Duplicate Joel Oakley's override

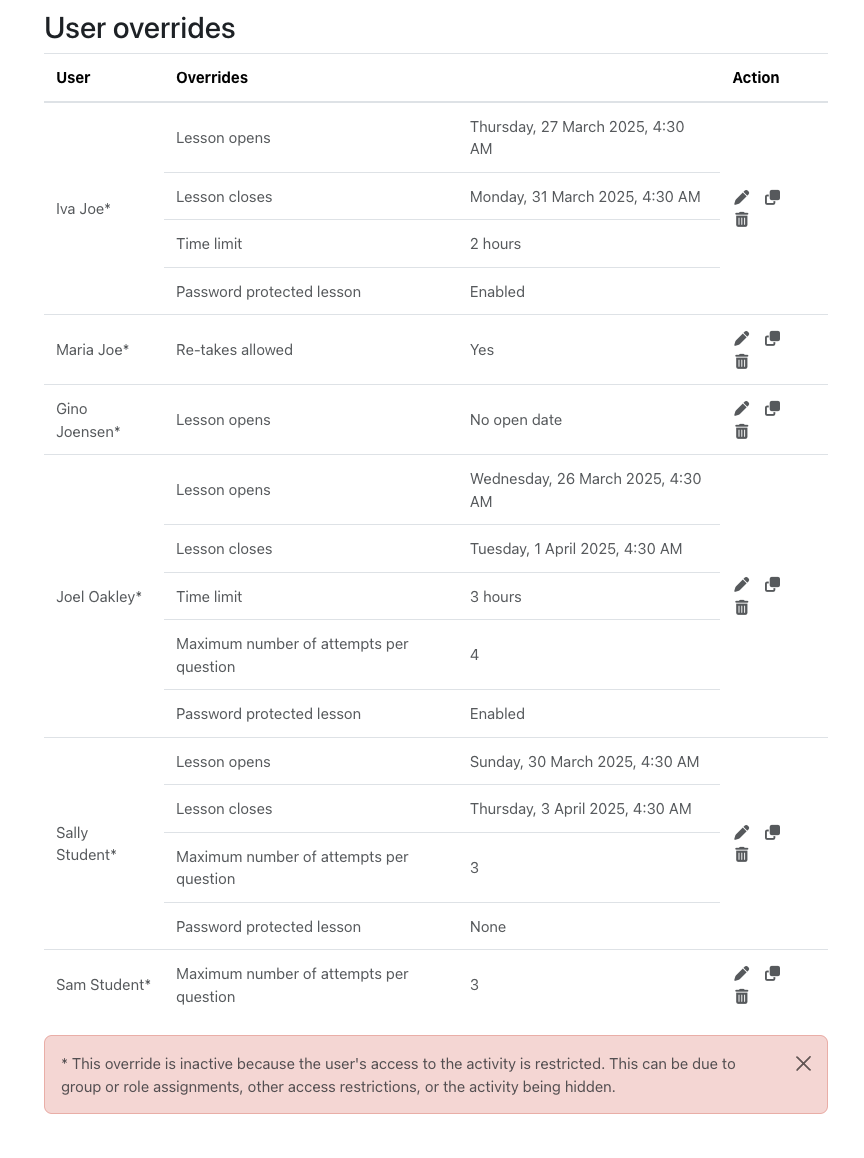(x=772, y=584)
